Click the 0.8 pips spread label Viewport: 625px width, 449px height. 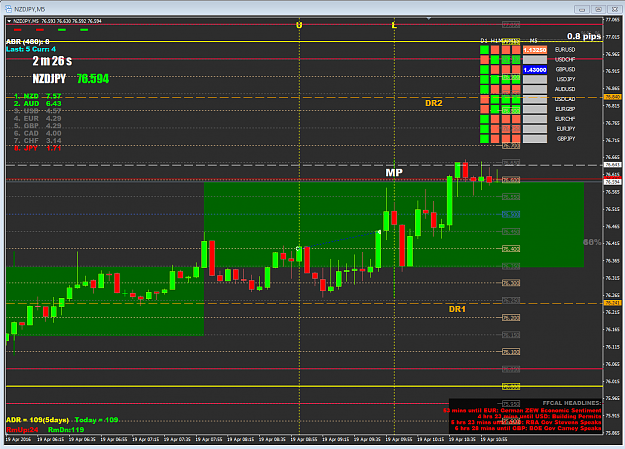click(x=584, y=36)
